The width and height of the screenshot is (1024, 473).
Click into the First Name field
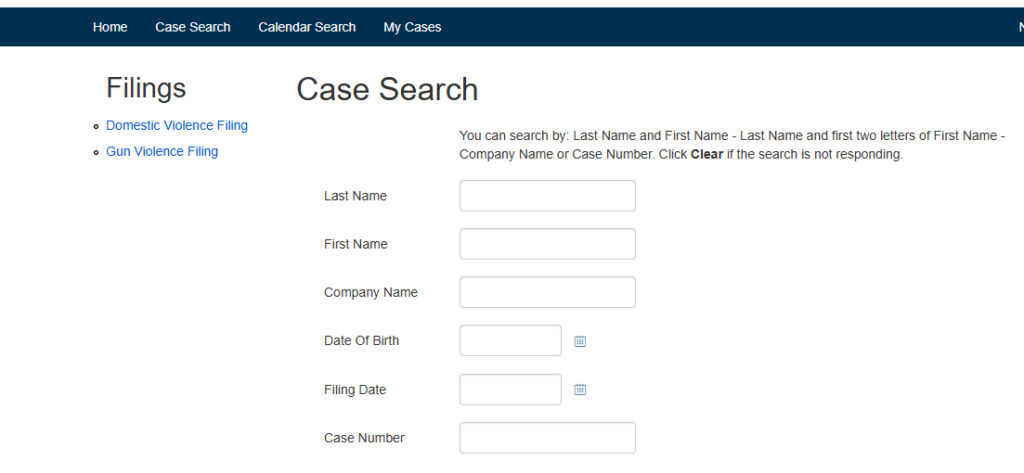click(547, 244)
